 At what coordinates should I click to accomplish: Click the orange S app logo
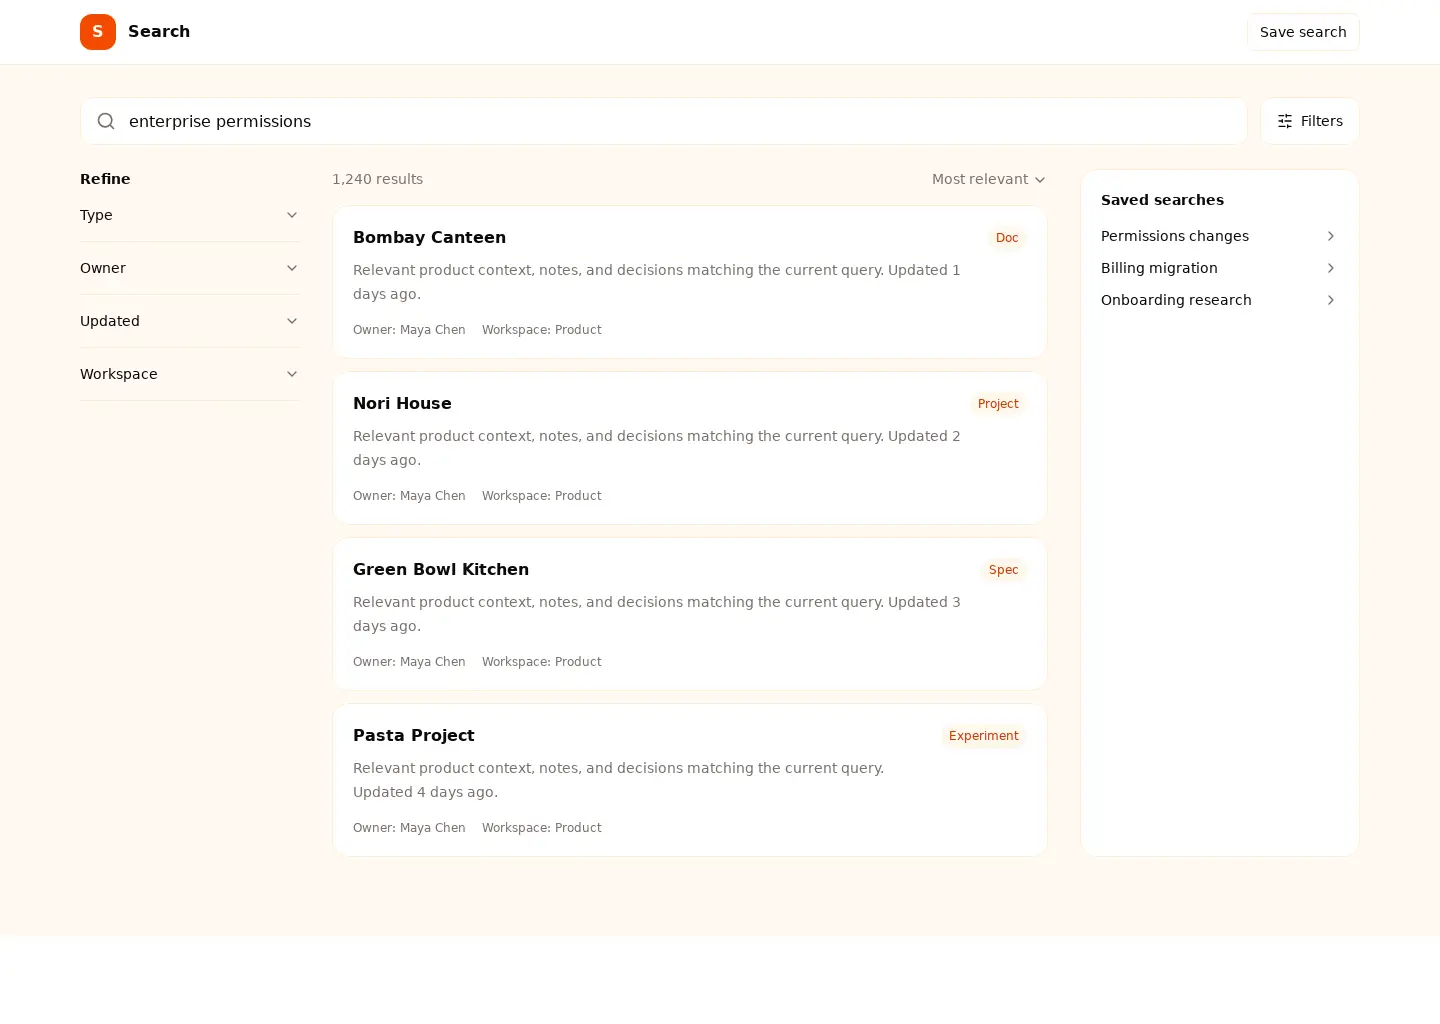click(x=98, y=32)
